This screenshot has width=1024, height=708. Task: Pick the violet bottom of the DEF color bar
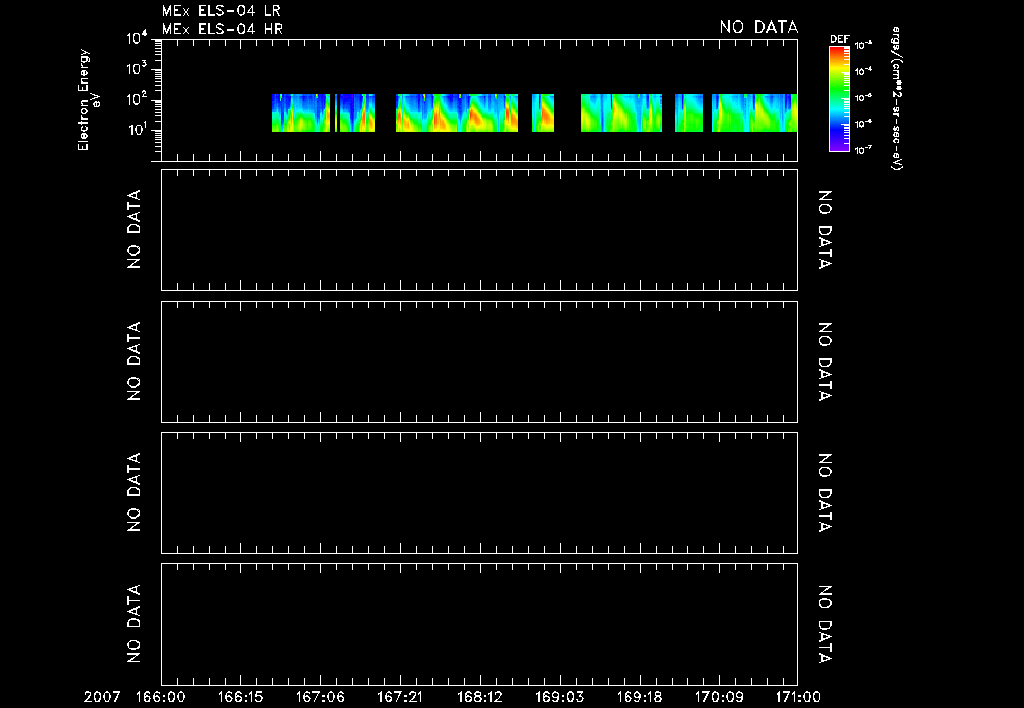pos(839,146)
